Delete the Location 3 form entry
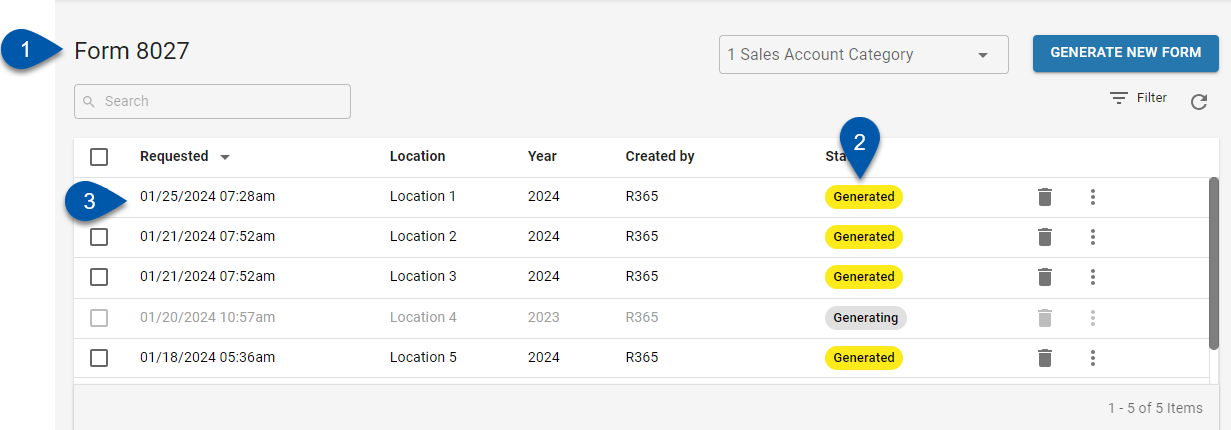This screenshot has width=1231, height=430. tap(1045, 277)
